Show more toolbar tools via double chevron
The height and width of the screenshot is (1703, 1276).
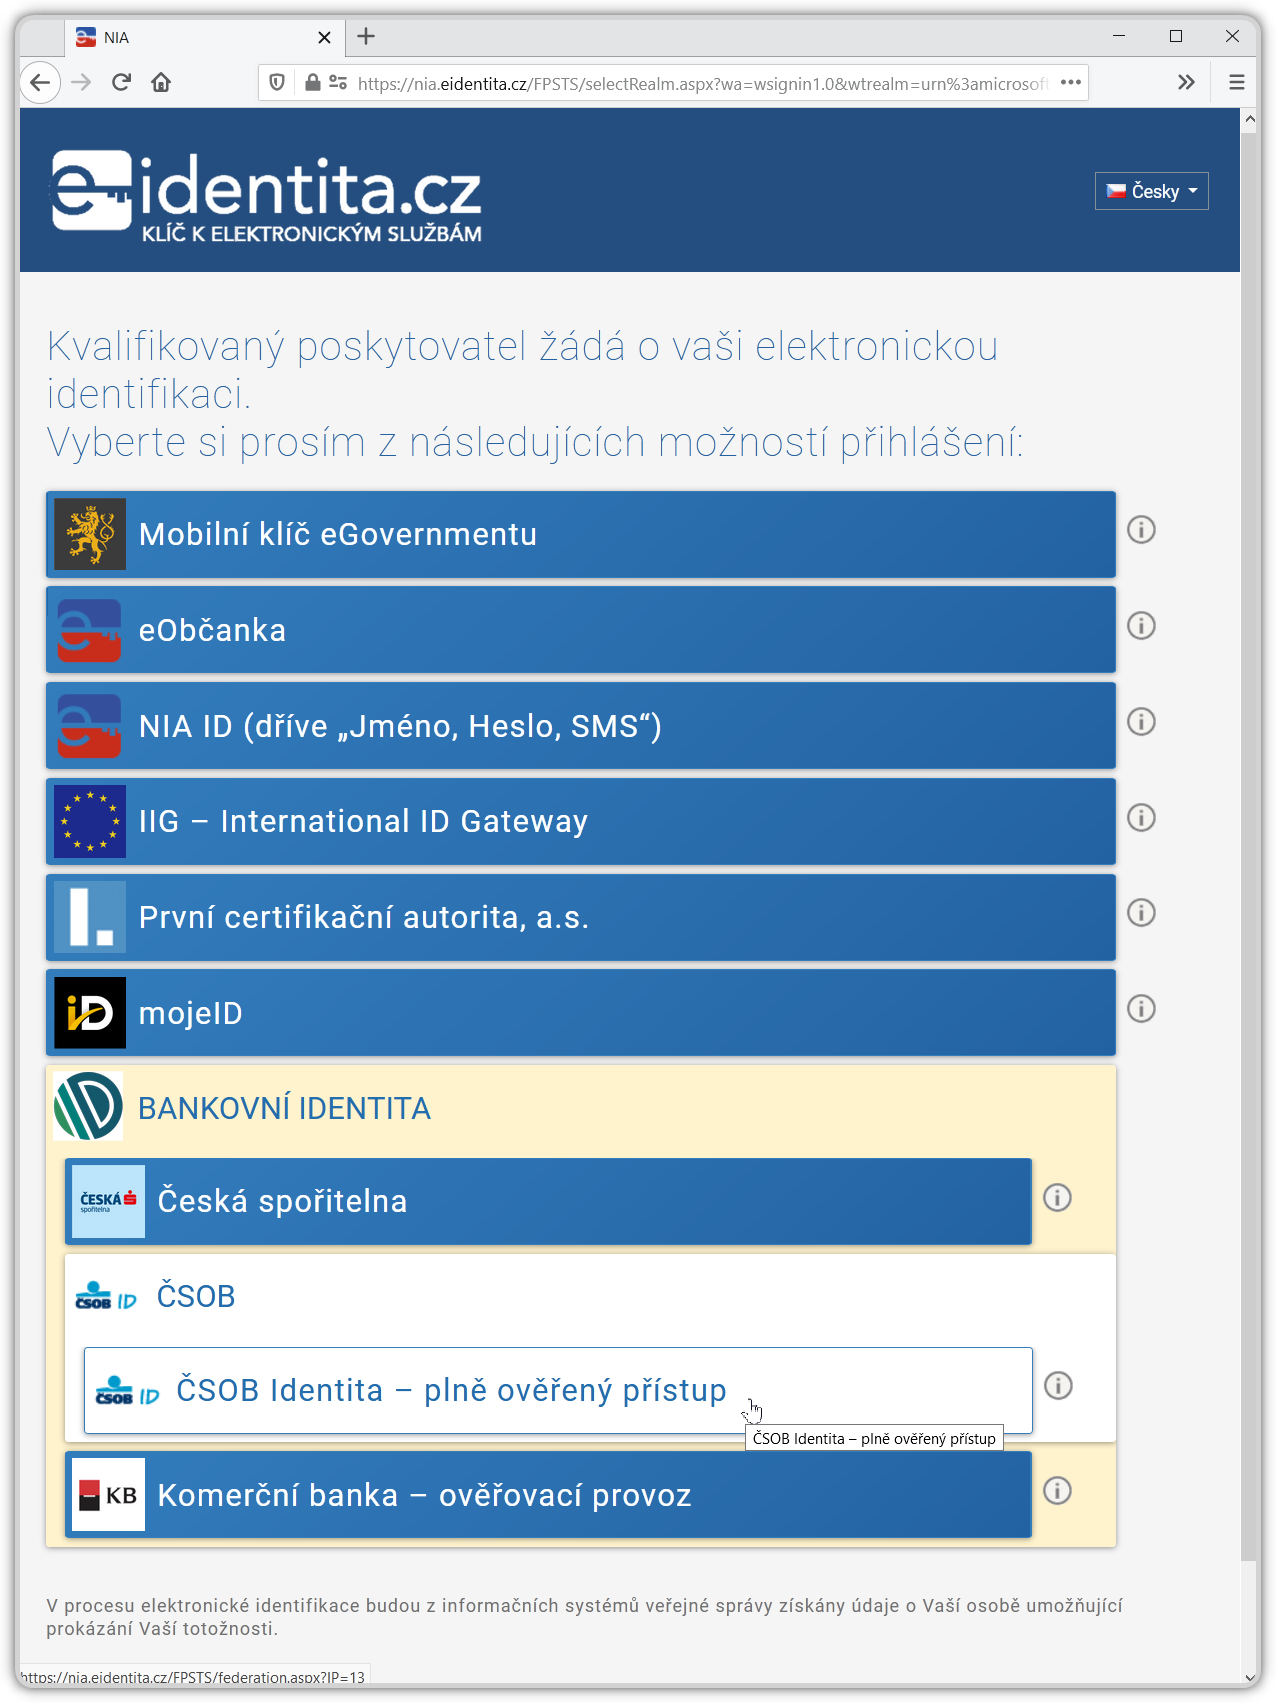coord(1186,82)
